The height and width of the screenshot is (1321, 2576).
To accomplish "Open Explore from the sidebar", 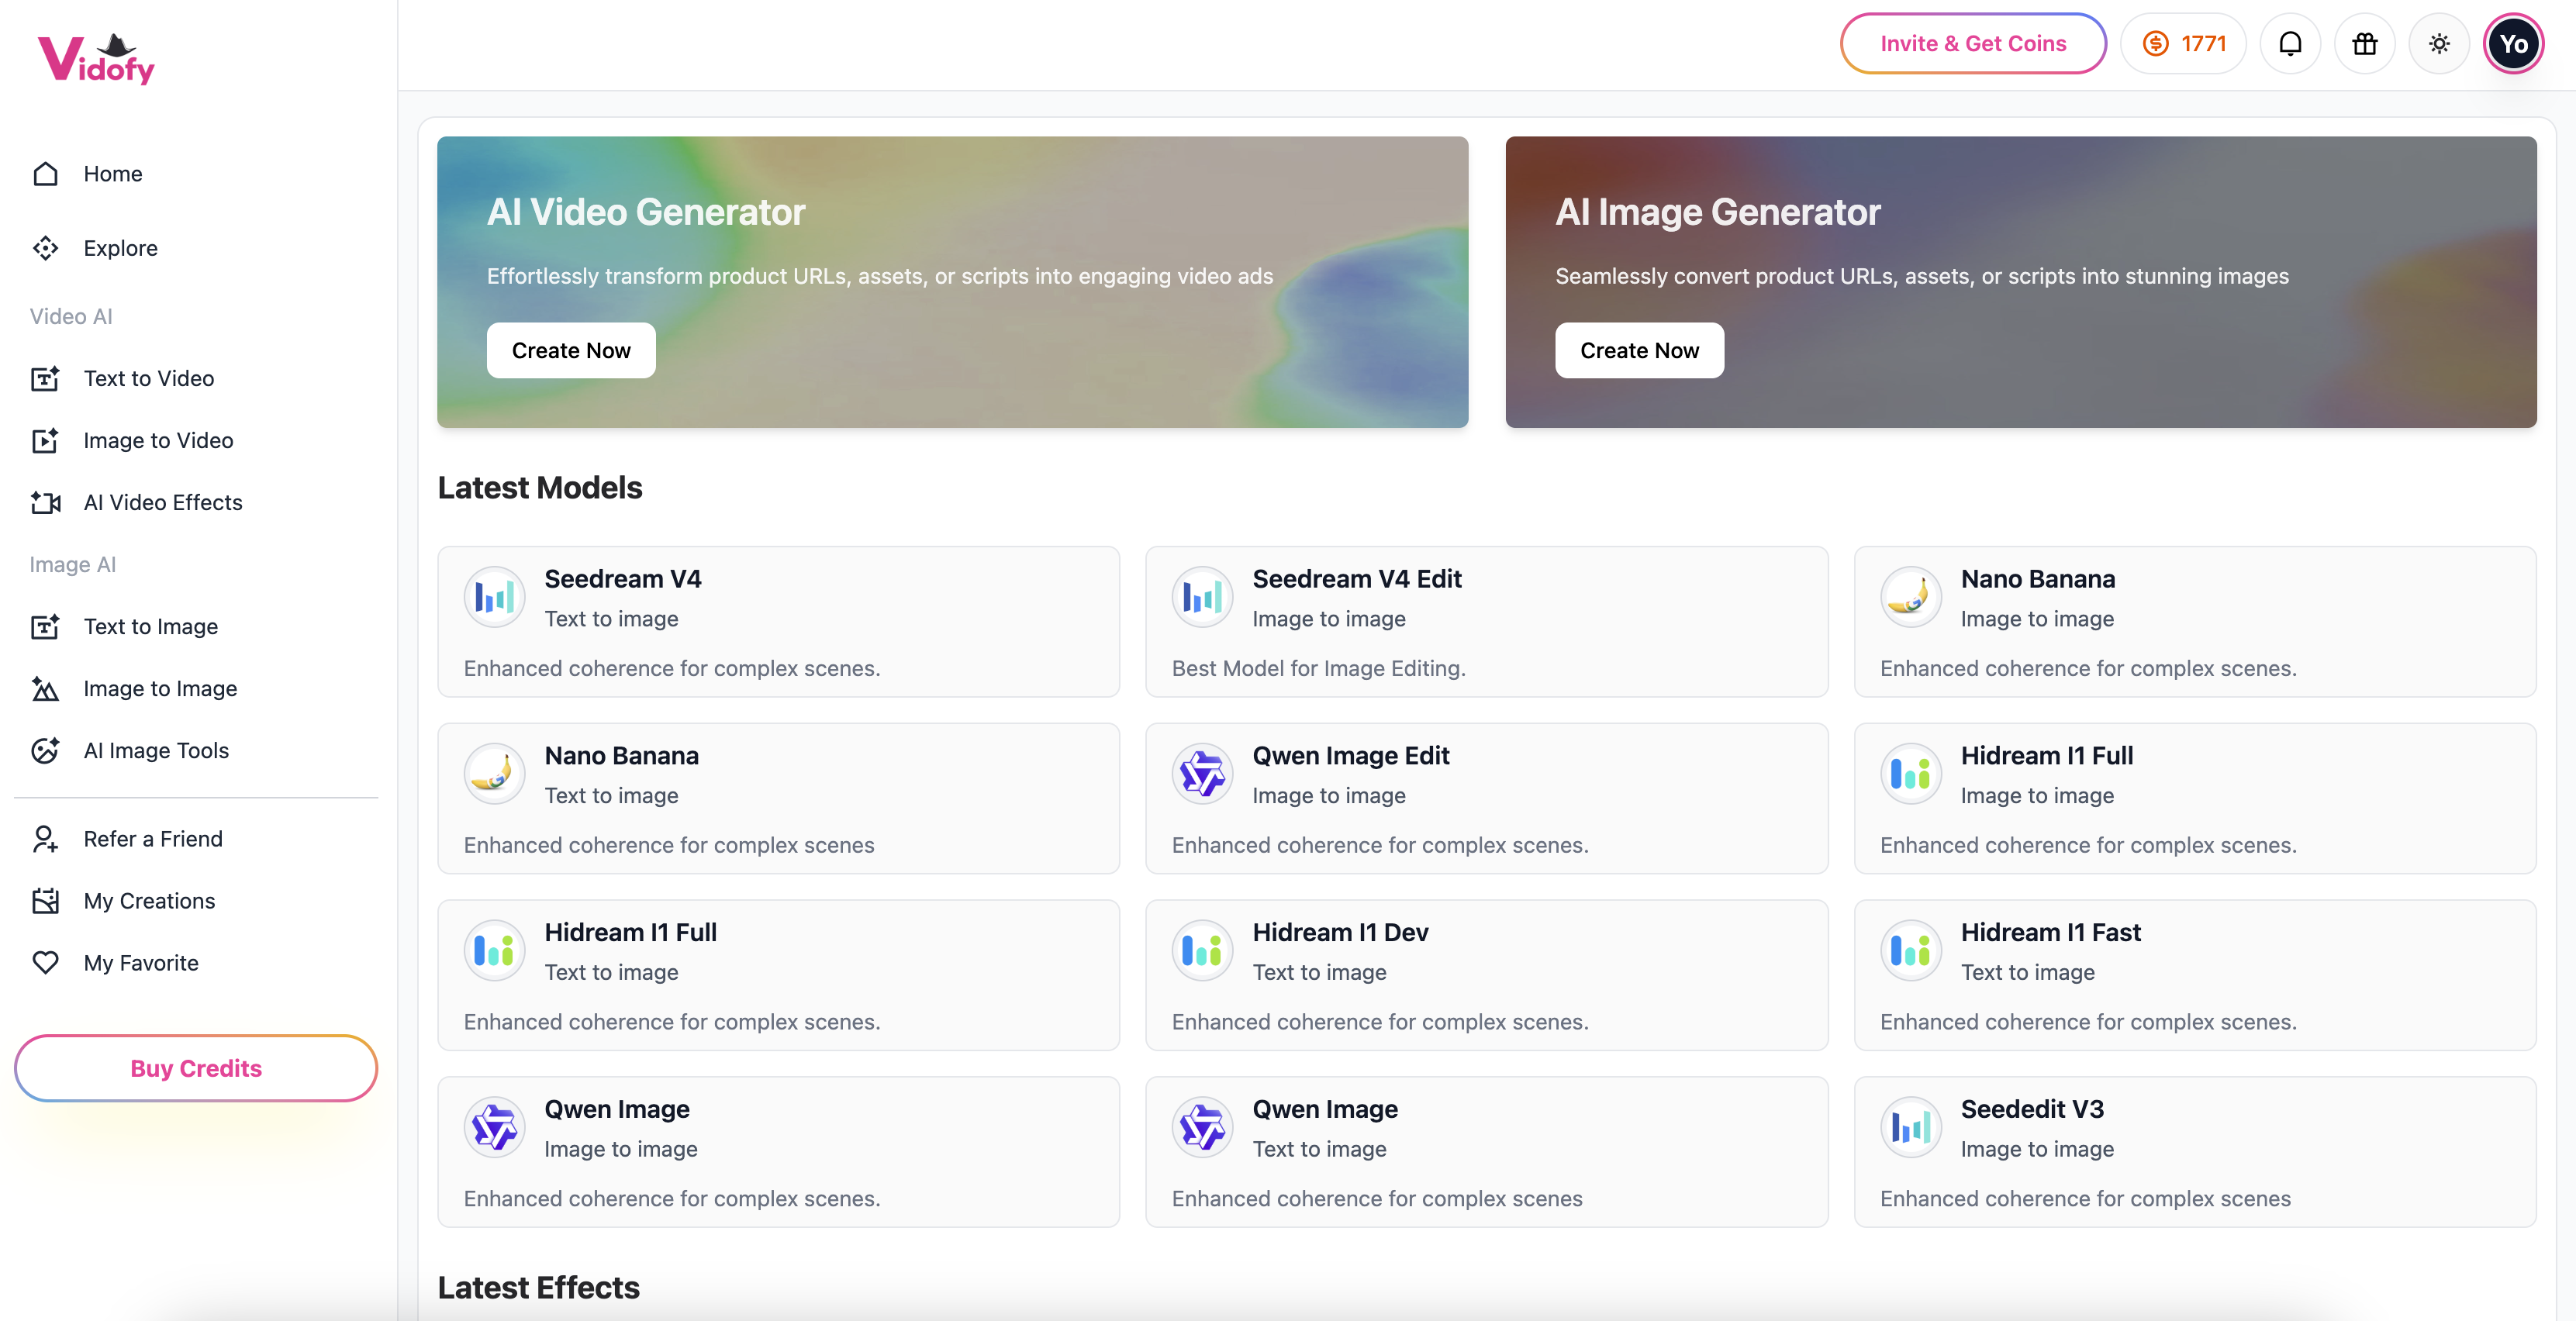I will (x=120, y=248).
